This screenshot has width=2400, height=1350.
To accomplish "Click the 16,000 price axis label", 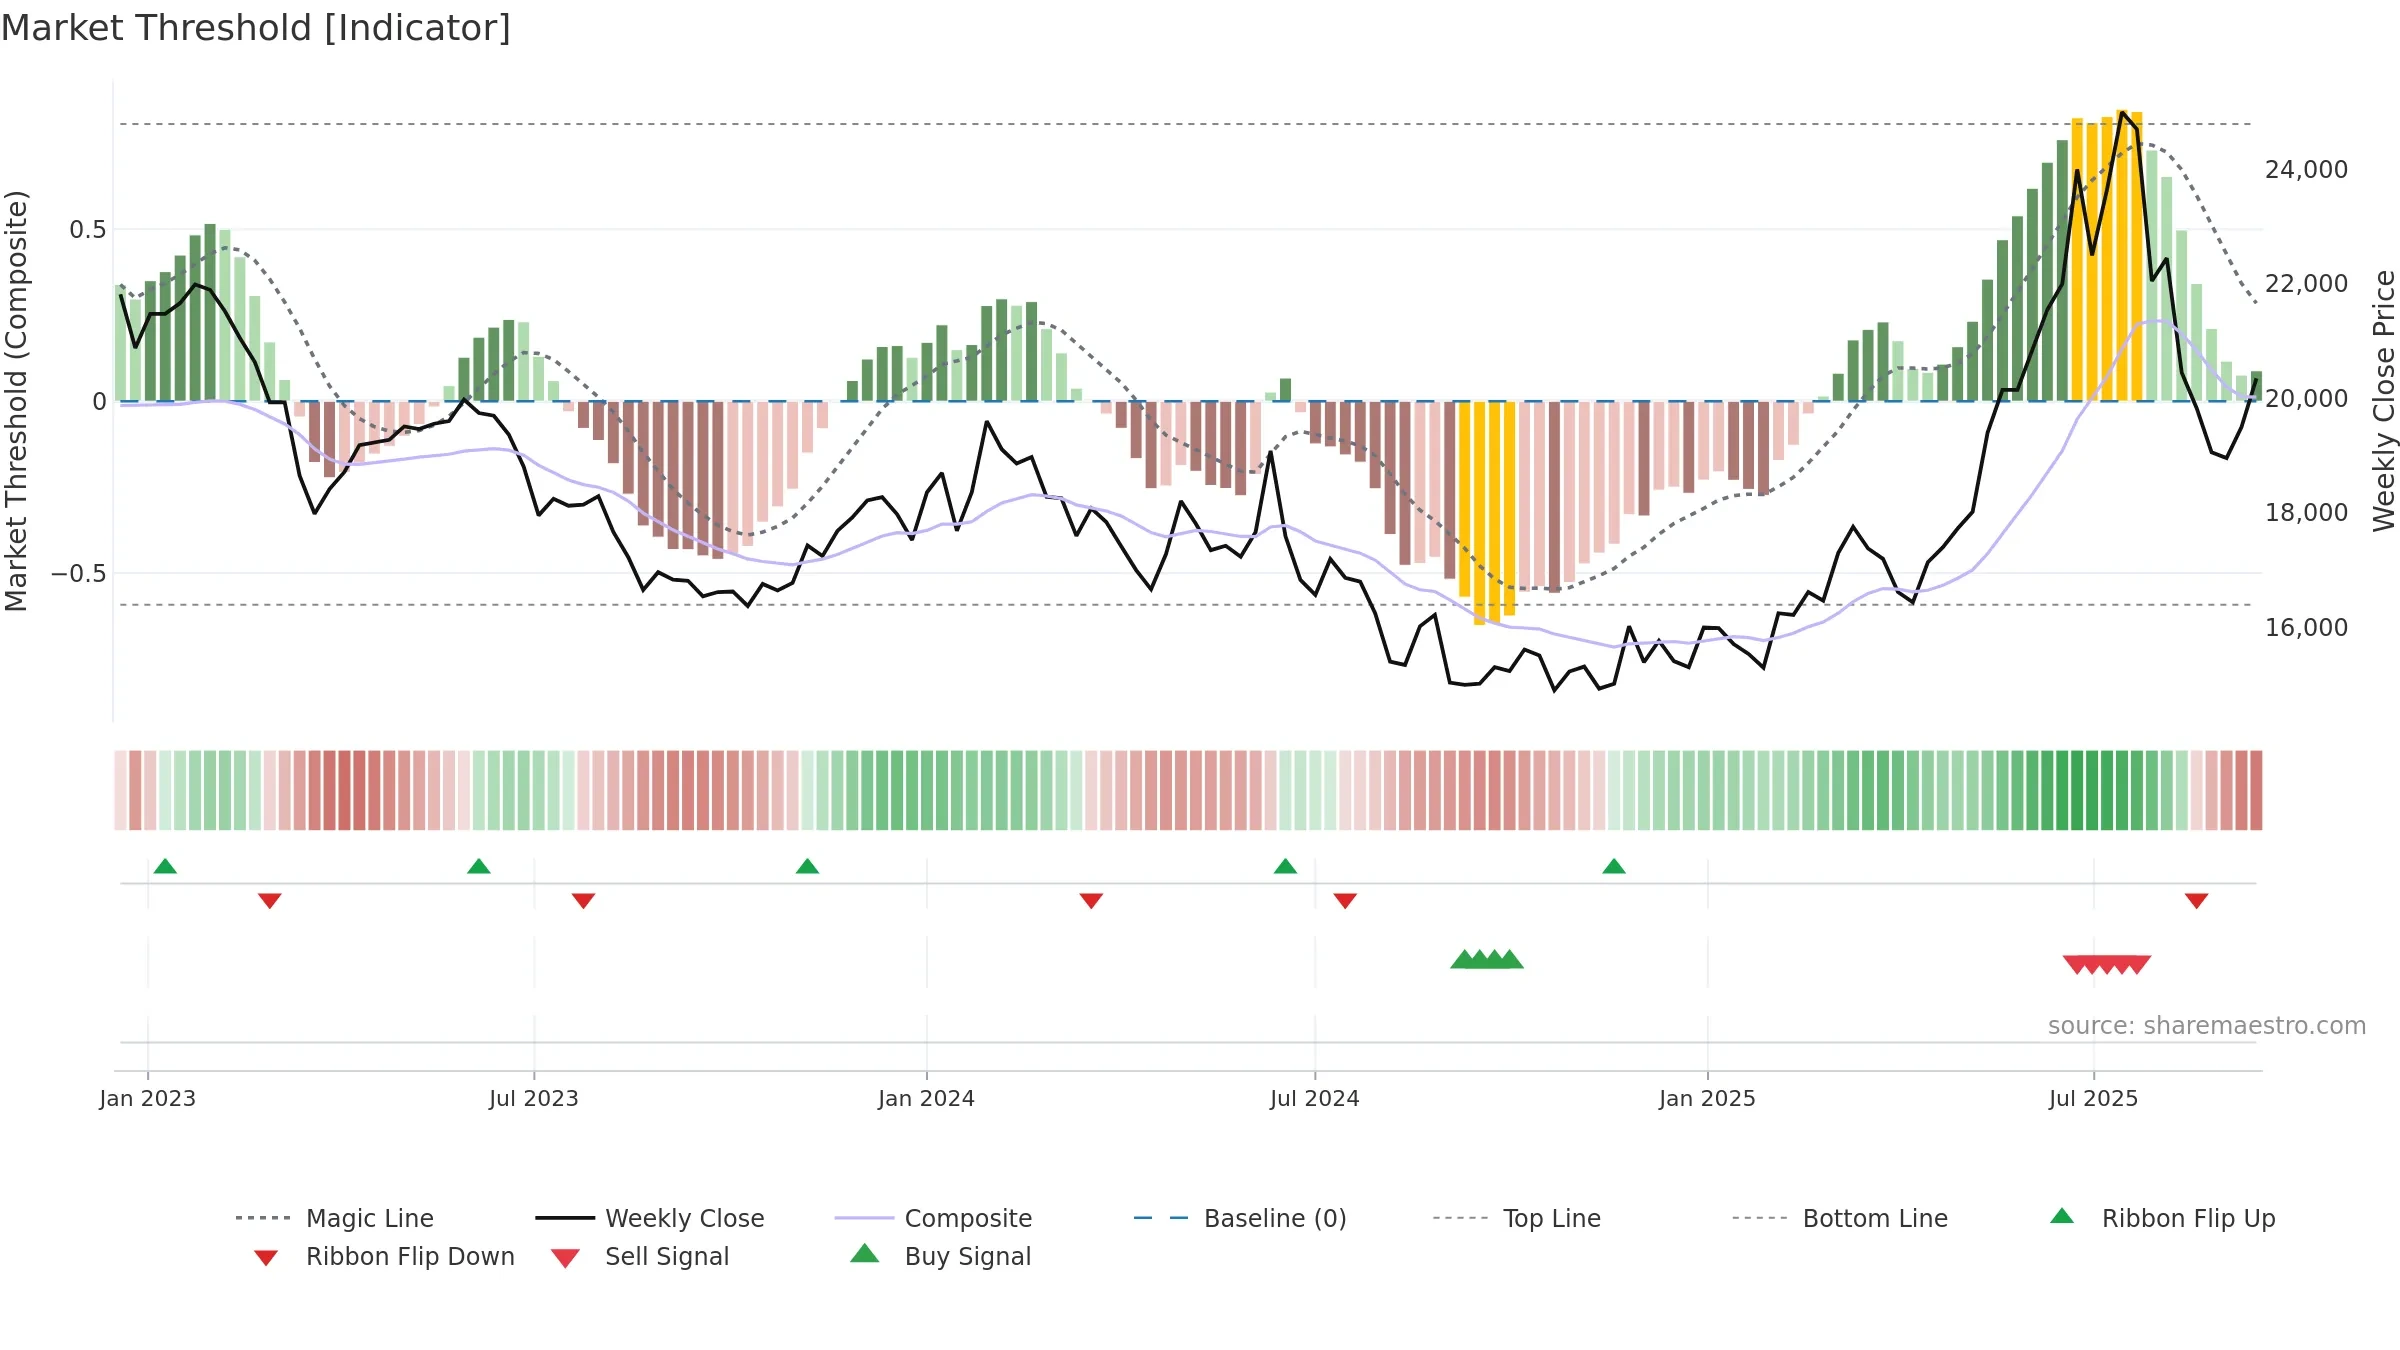I will (x=2306, y=627).
